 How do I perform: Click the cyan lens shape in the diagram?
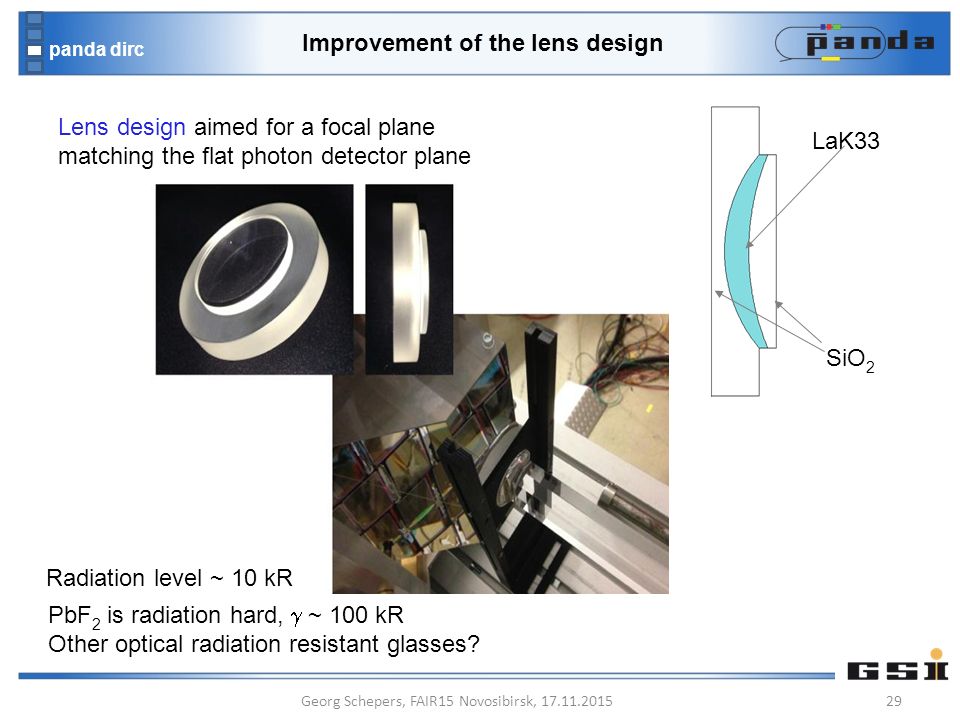739,251
